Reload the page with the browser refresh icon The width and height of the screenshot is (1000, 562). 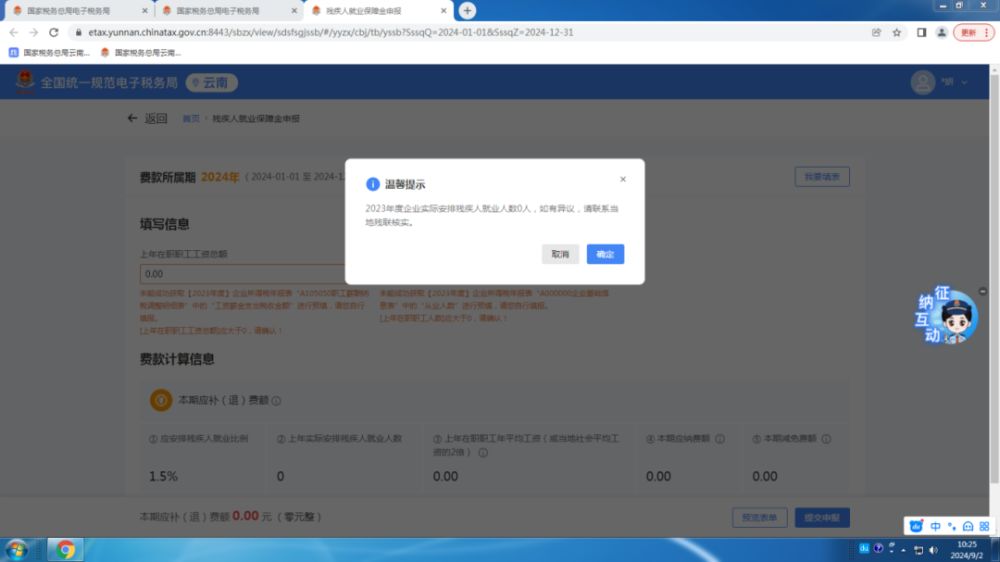53,32
